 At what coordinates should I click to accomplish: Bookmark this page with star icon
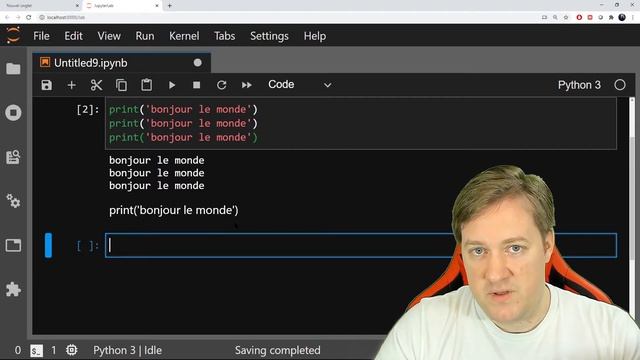pos(566,17)
